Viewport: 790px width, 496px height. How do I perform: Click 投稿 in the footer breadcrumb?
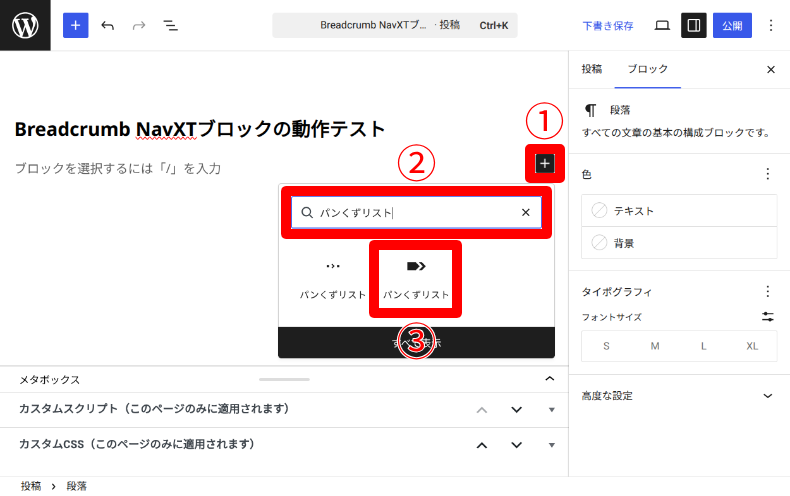pos(31,486)
